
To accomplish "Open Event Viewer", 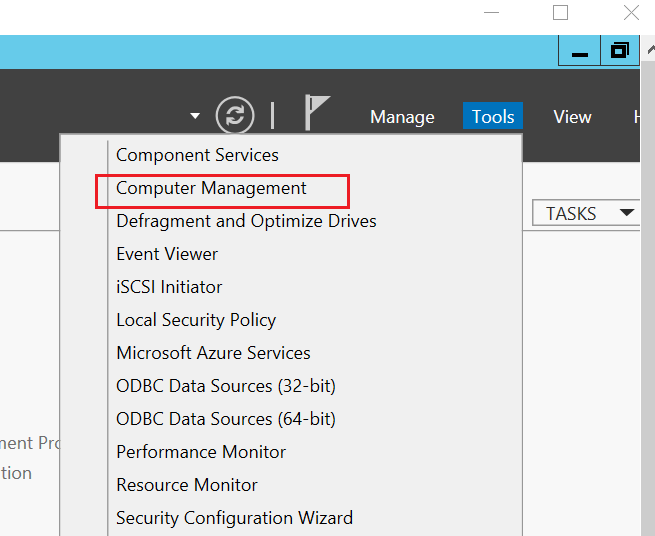I will coord(167,254).
